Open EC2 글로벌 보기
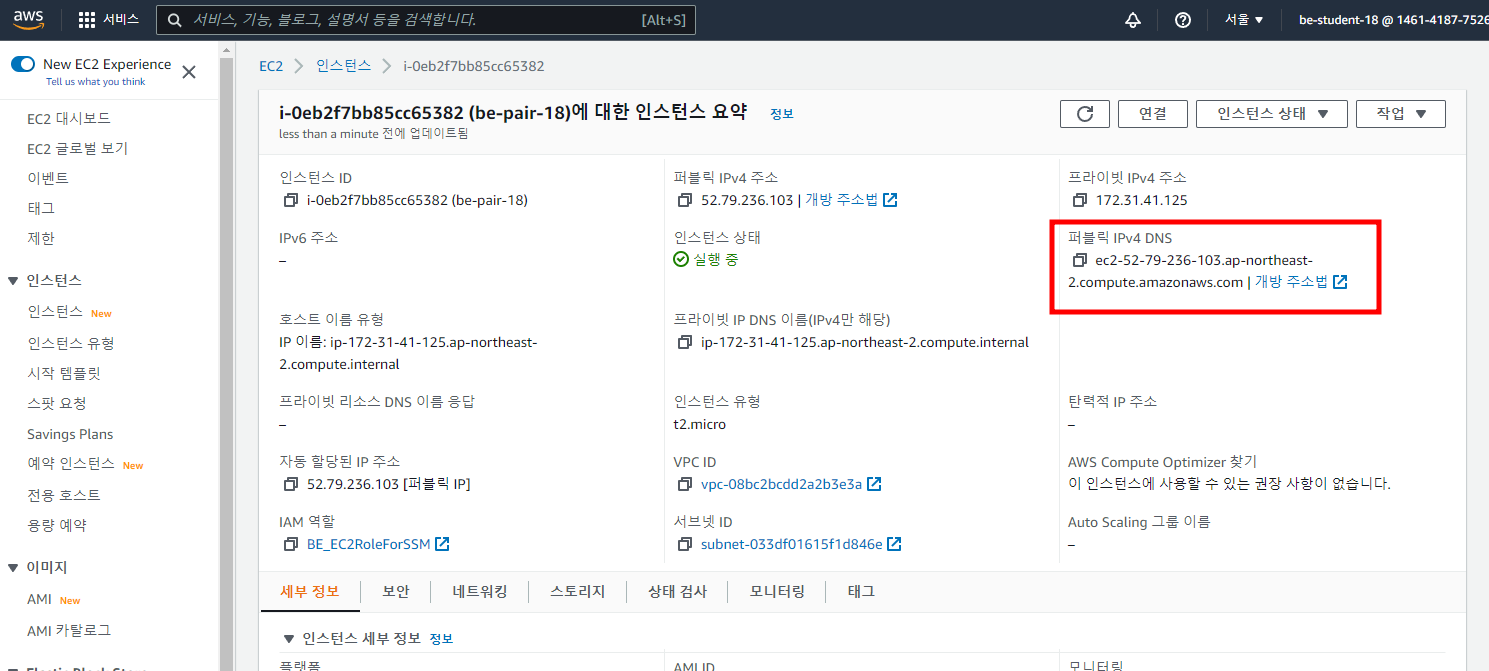Screen dimensions: 1489x671 77,148
